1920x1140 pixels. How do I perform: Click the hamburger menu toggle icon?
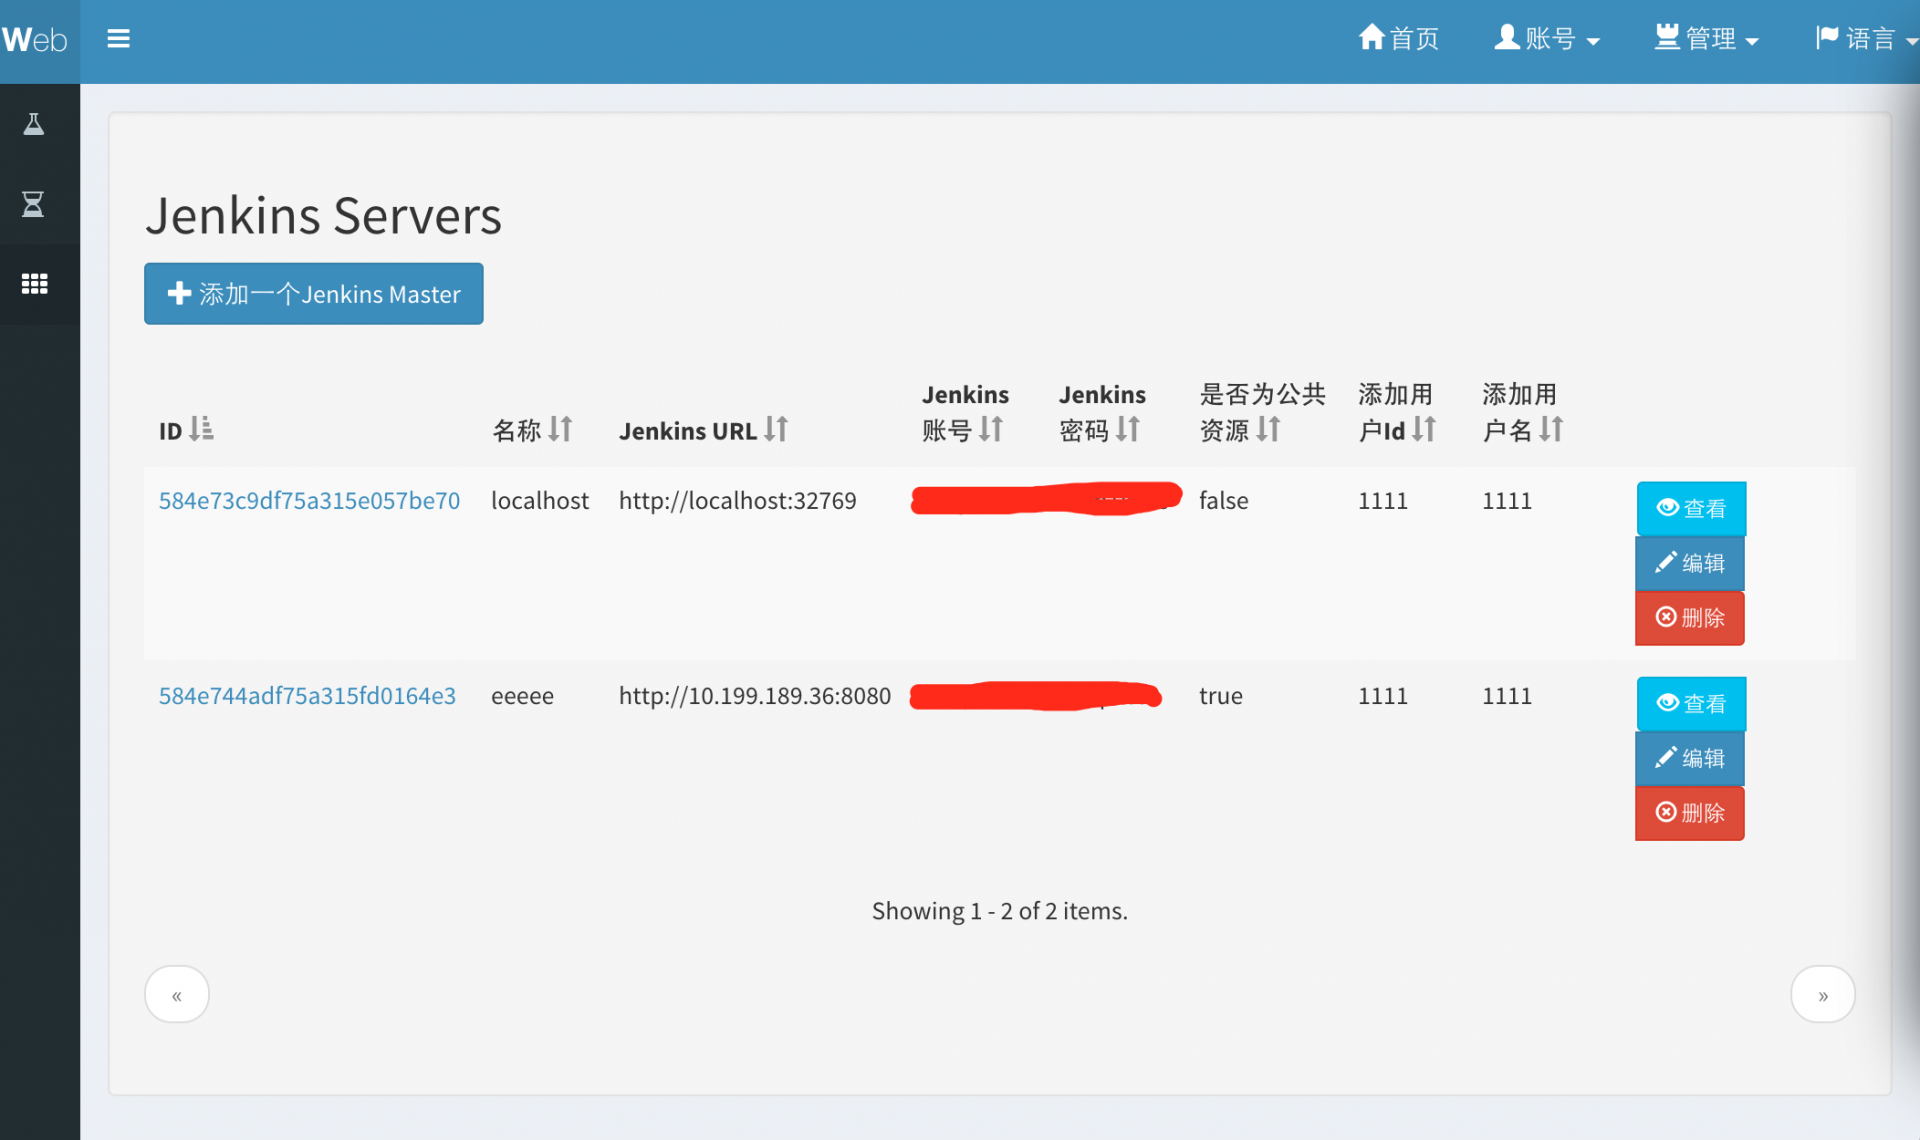pos(118,39)
